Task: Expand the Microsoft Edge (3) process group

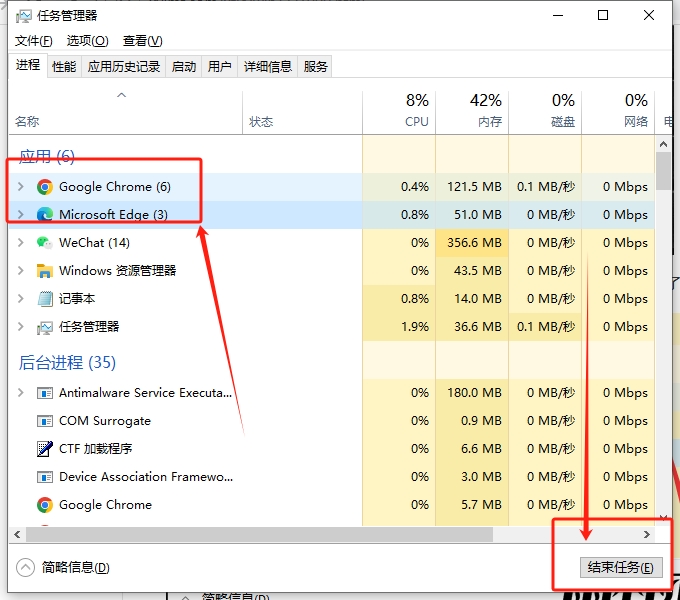Action: (x=21, y=215)
